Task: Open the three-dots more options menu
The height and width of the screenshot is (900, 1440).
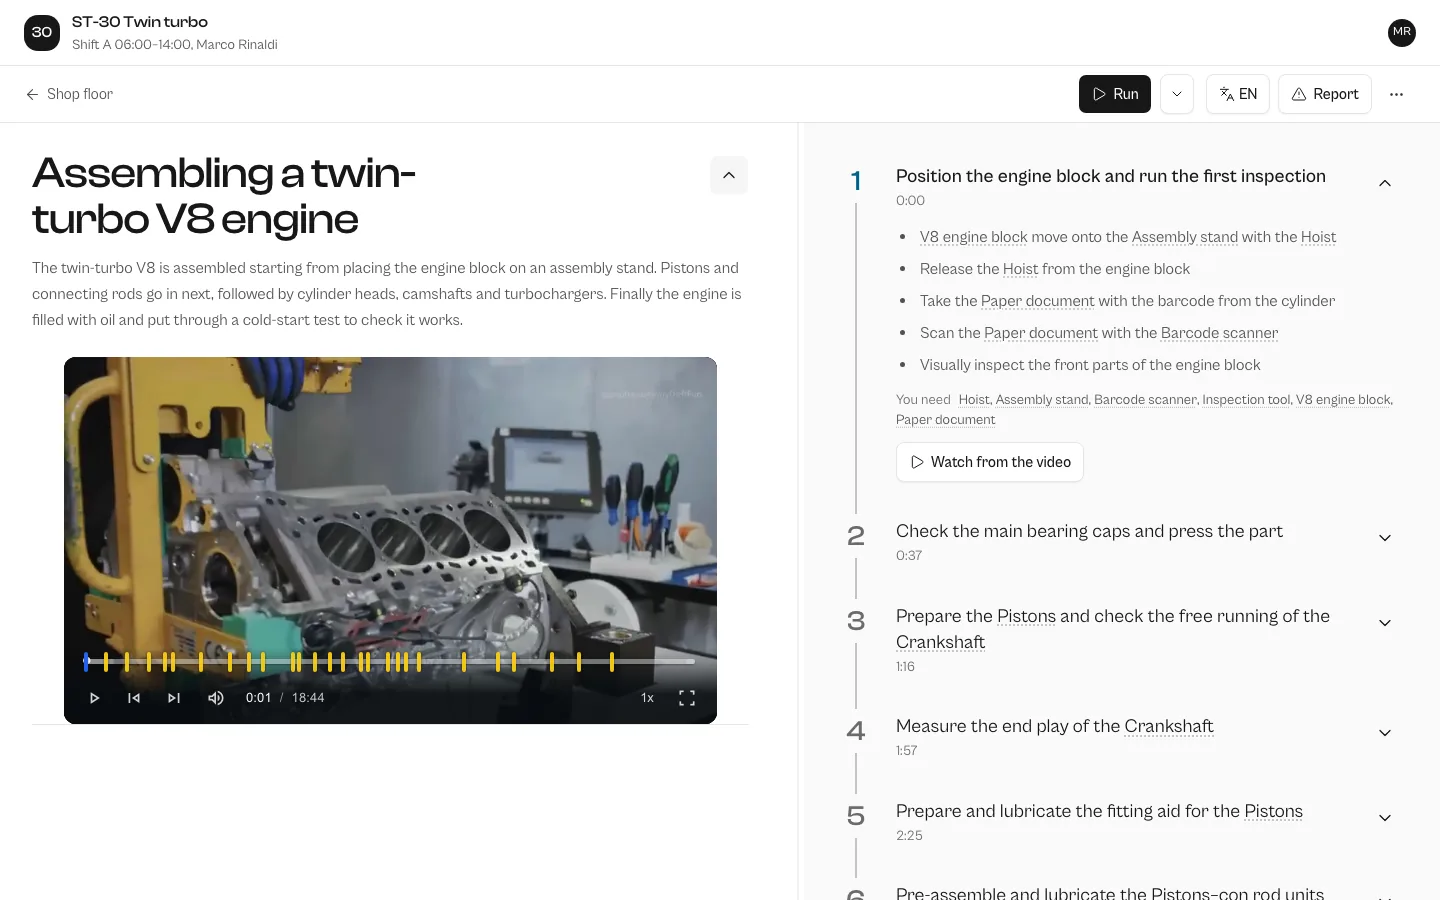Action: [x=1397, y=94]
